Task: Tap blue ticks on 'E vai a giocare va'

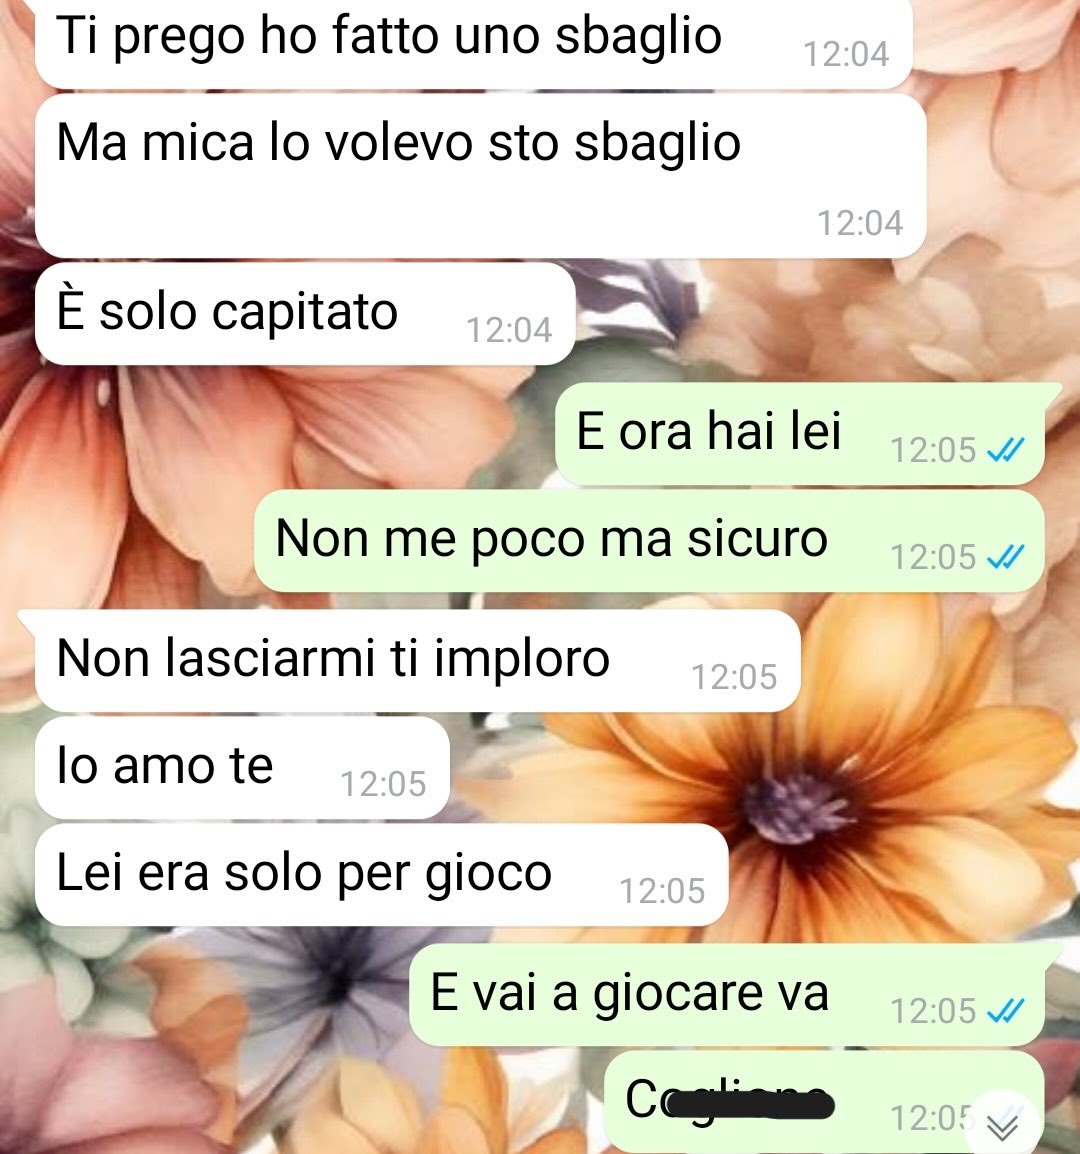Action: tap(1004, 1010)
